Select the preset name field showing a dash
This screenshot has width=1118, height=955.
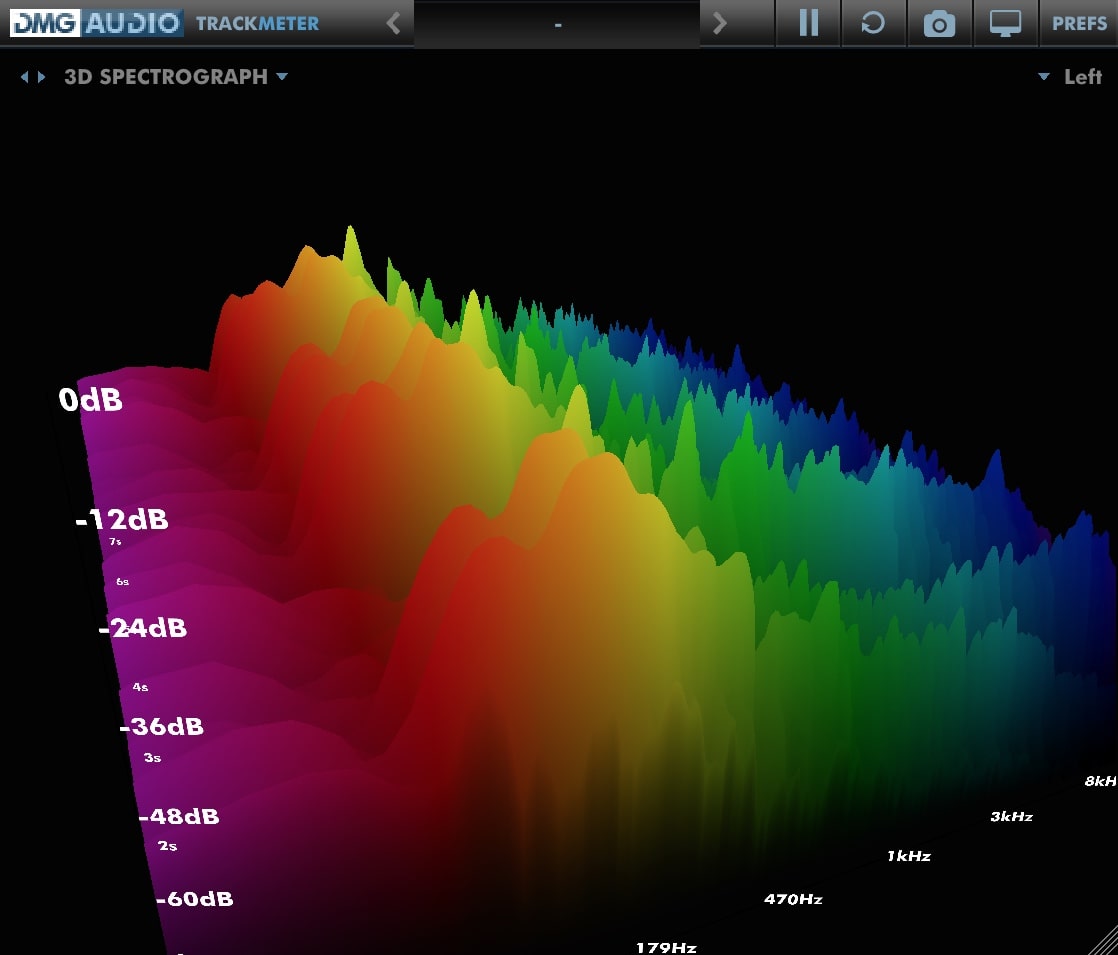(x=557, y=23)
